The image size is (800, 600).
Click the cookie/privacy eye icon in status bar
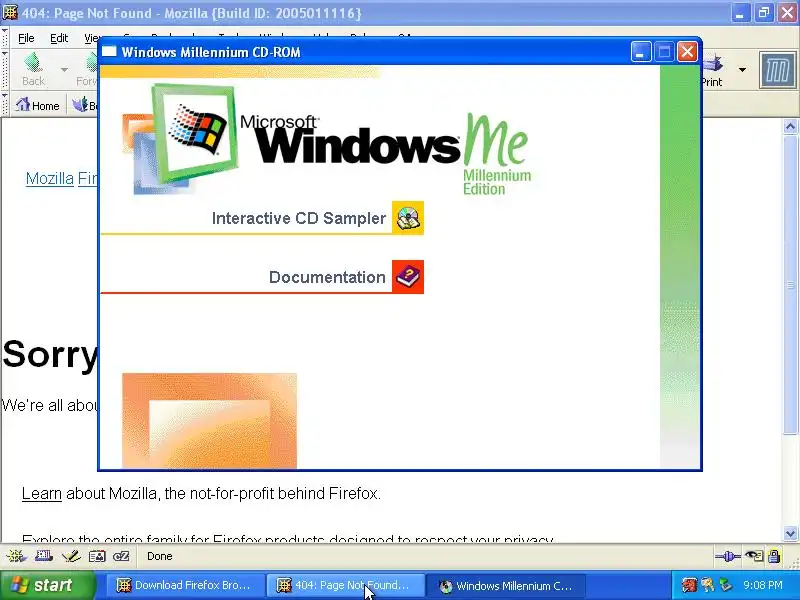(x=754, y=556)
